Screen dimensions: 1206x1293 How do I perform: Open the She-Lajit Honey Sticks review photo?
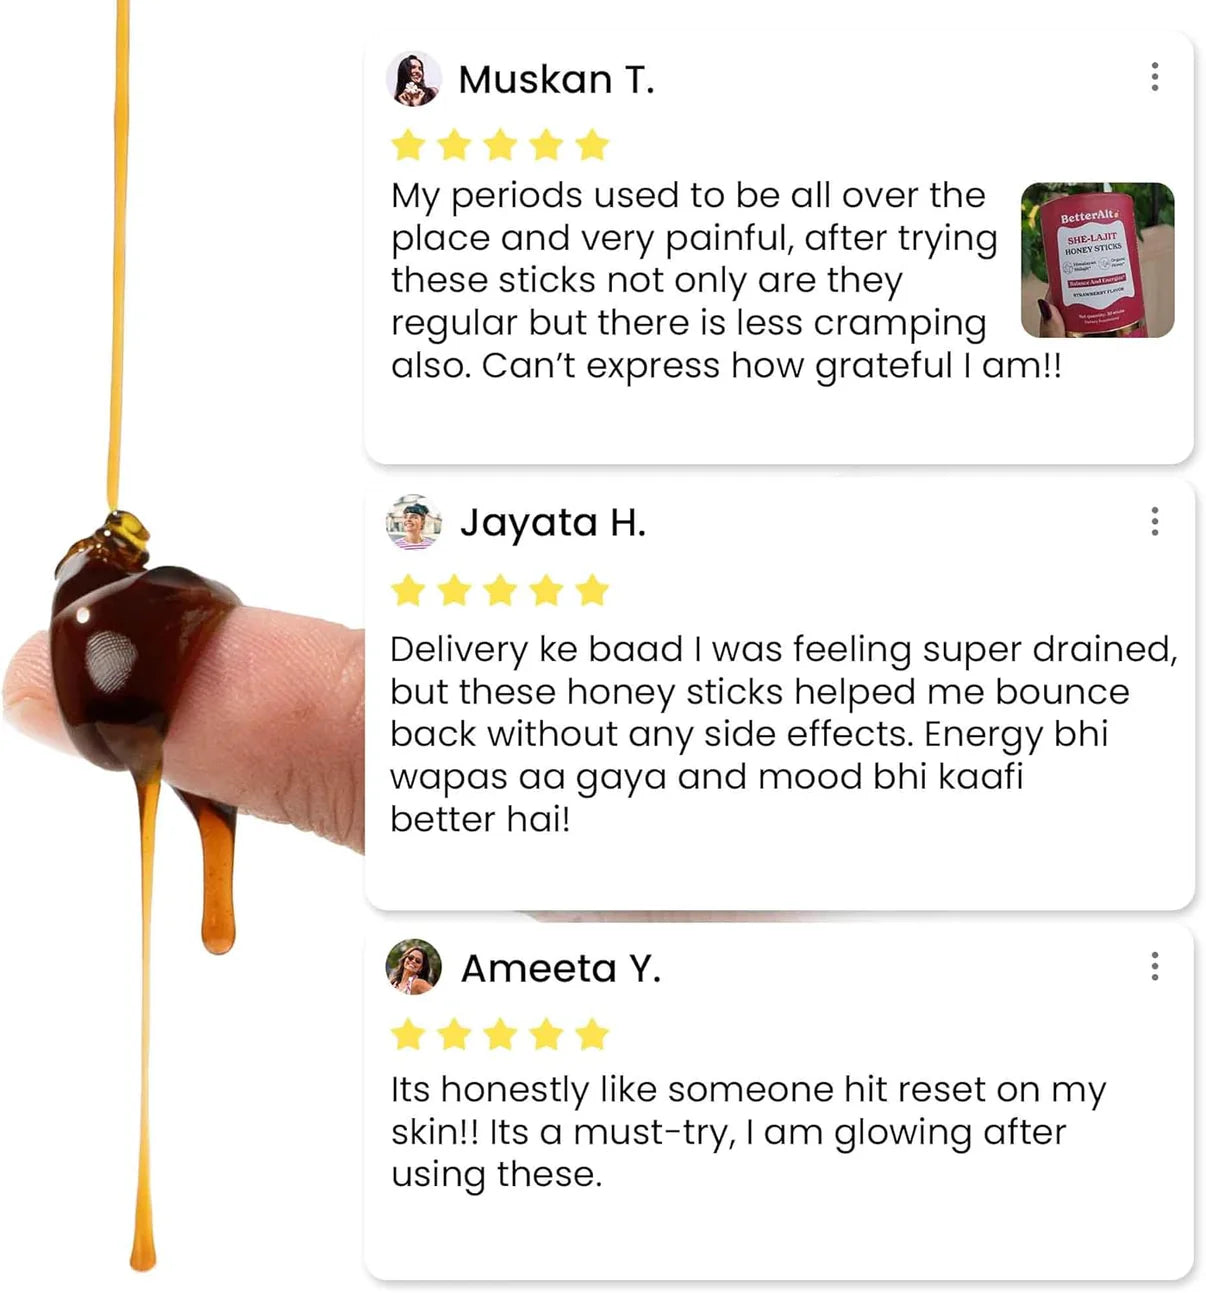(x=1097, y=260)
